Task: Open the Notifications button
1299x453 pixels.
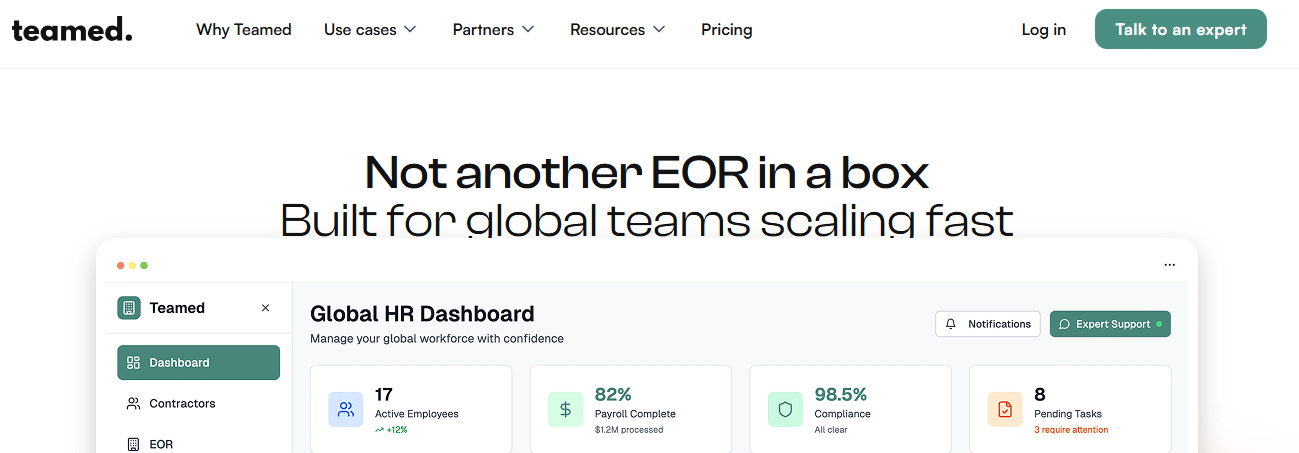Action: tap(988, 324)
